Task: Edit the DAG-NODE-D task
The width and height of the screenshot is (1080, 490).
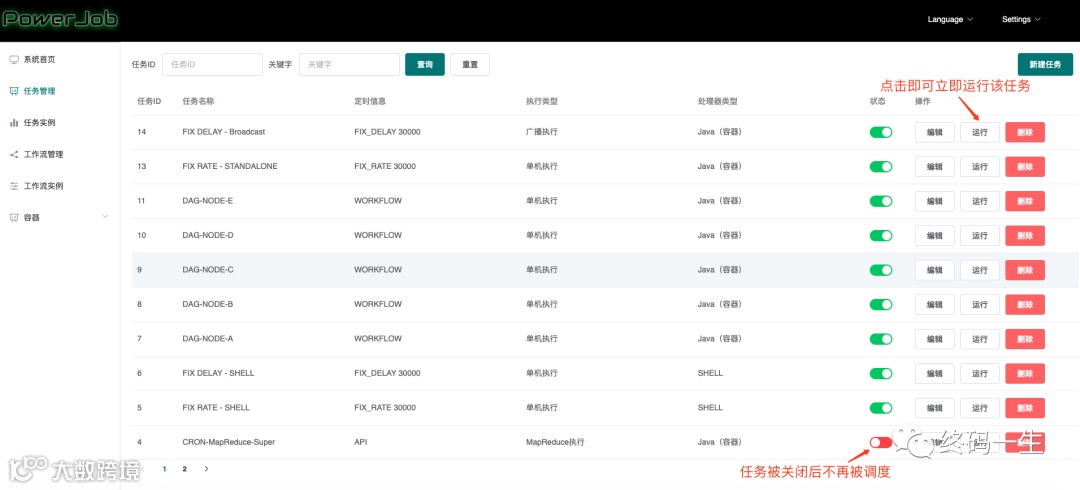Action: [x=935, y=236]
